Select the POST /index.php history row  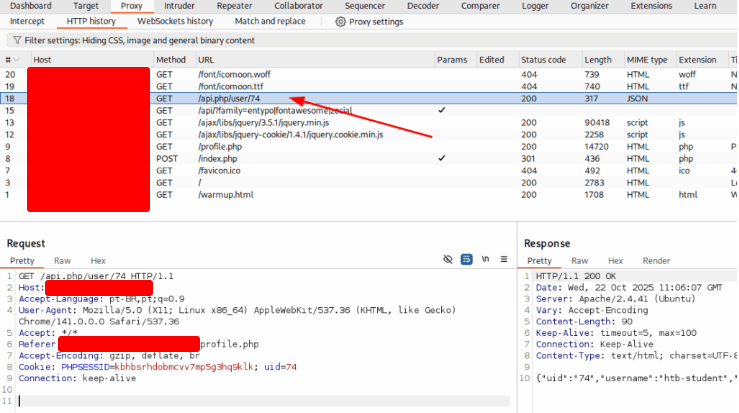click(x=218, y=158)
